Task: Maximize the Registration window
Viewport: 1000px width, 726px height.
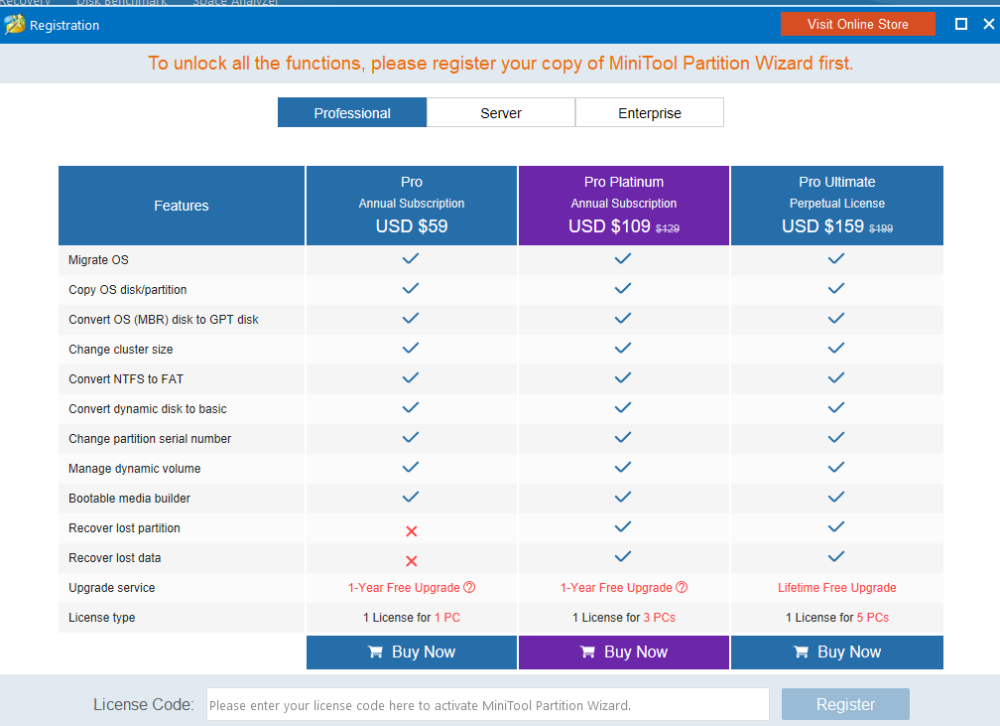Action: tap(961, 24)
